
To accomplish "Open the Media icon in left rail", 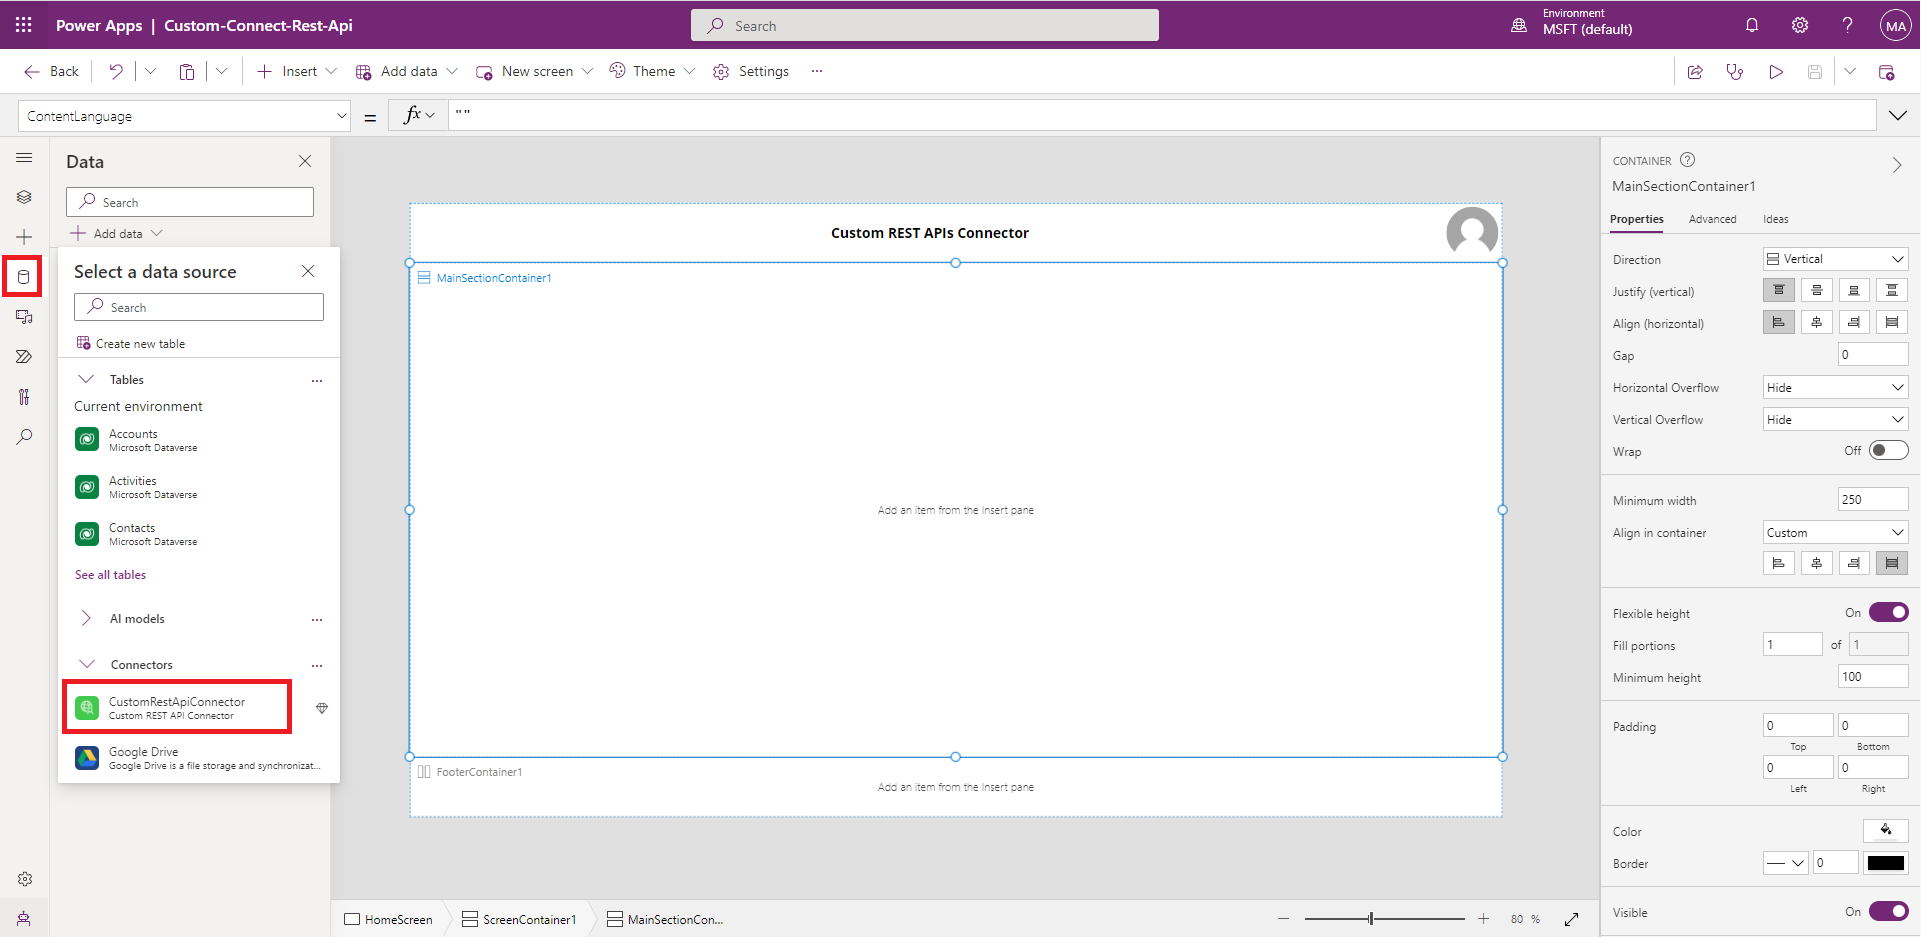I will pos(24,317).
